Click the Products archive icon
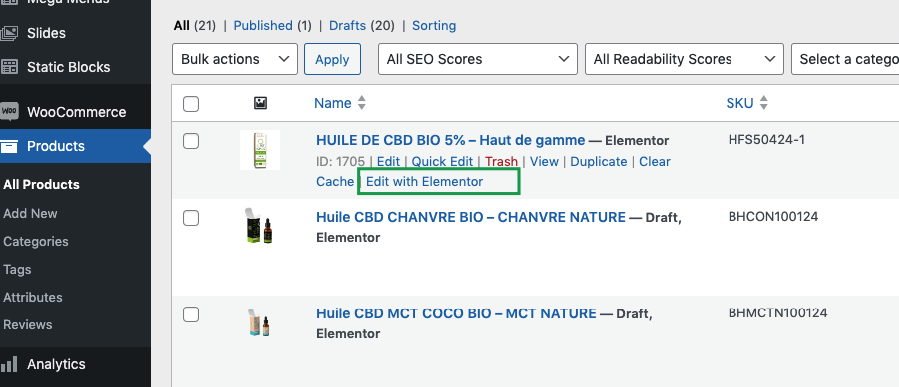 [x=9, y=146]
